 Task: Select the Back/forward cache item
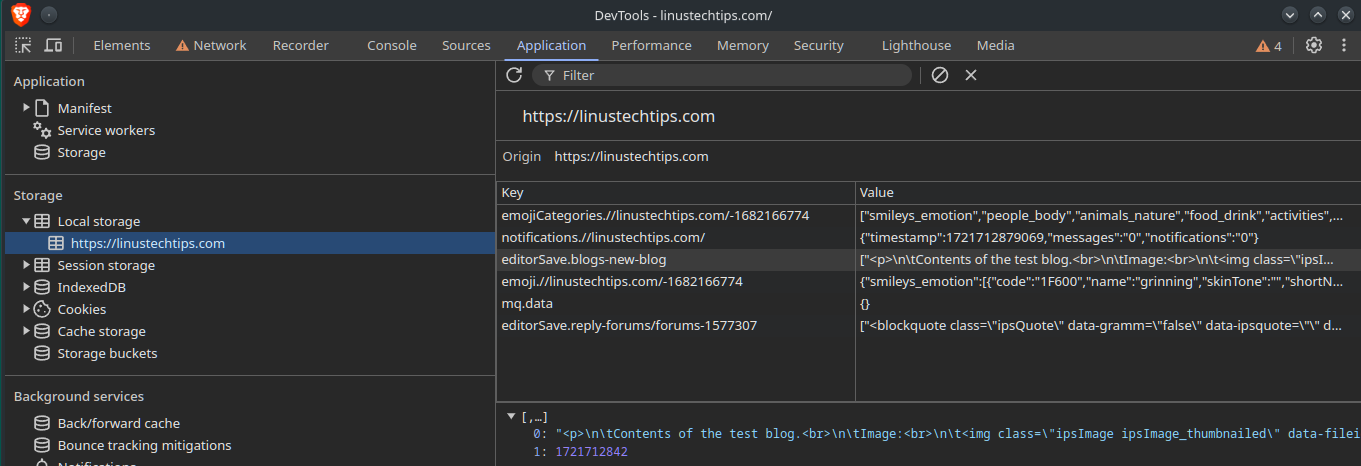tap(118, 423)
